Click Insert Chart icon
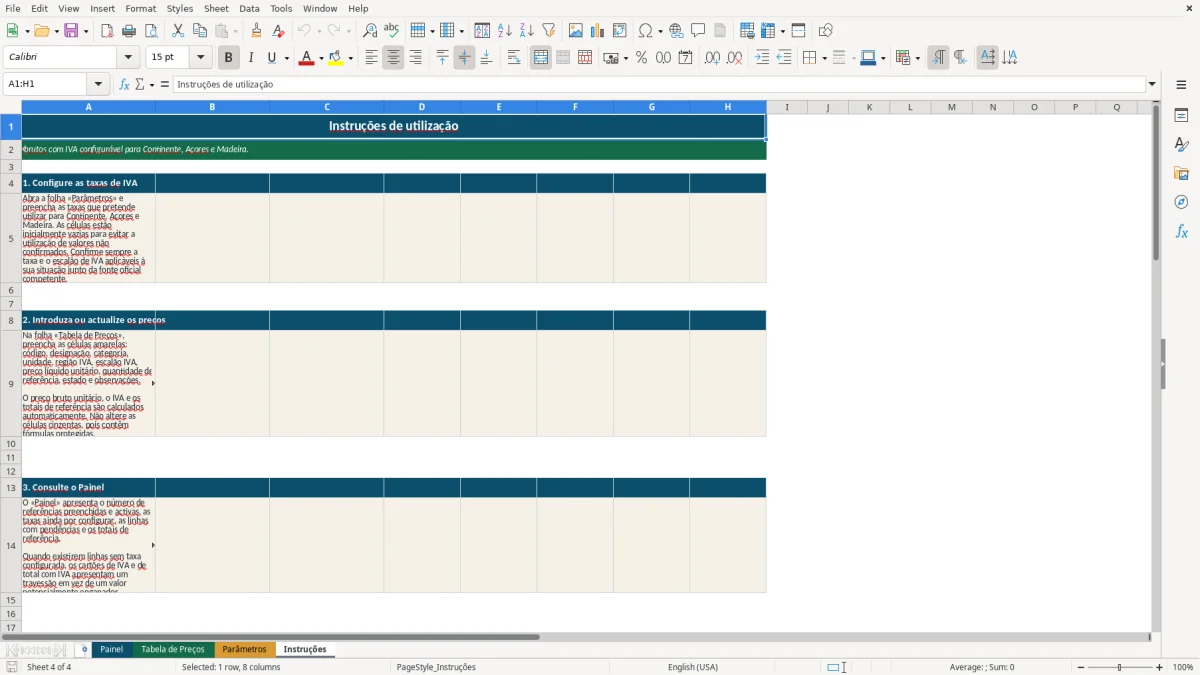1200x675 pixels. coord(598,31)
